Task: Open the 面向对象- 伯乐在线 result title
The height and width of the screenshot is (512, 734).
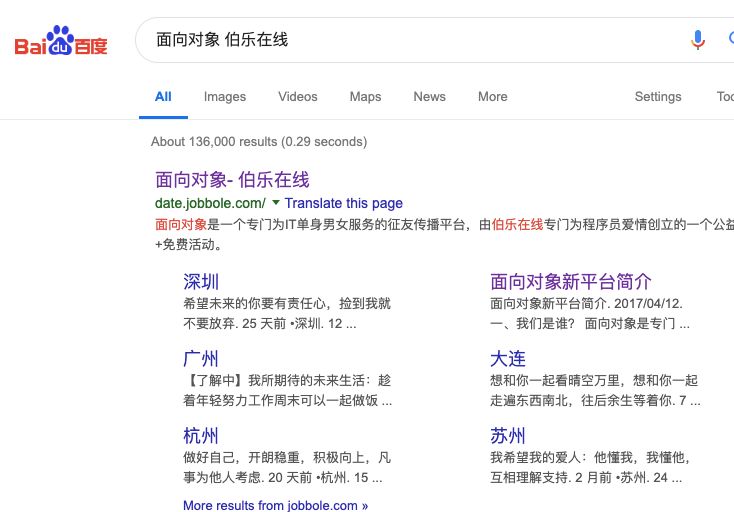Action: [x=232, y=180]
